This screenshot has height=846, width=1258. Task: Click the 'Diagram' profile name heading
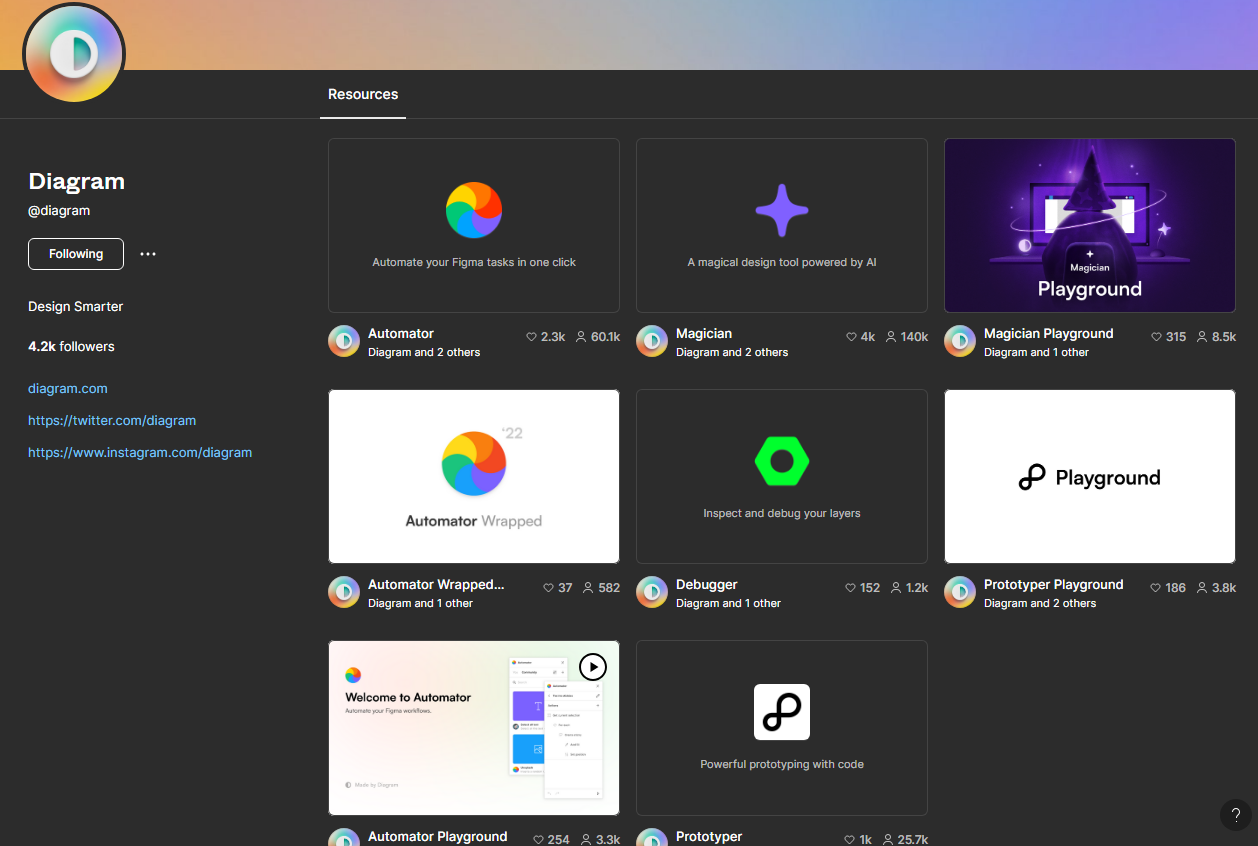pyautogui.click(x=77, y=181)
